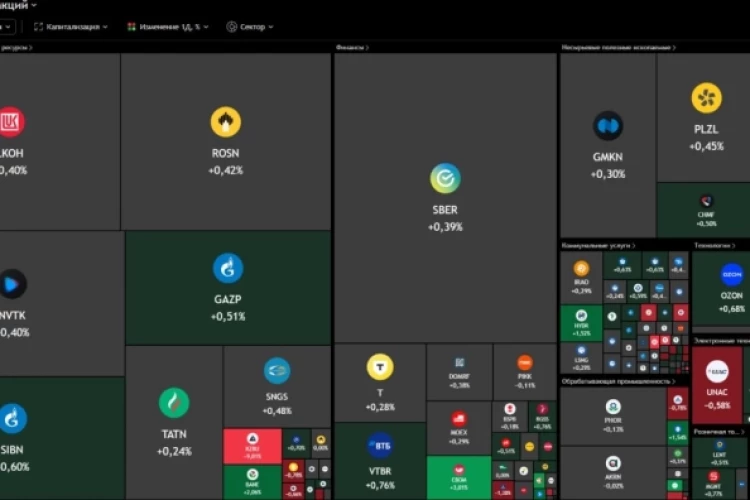Click the RGSS logo icon

tap(542, 409)
